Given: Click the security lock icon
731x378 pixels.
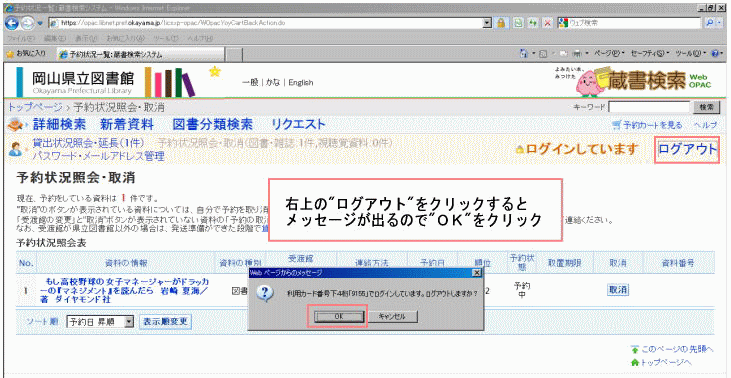Looking at the screenshot, I should [502, 22].
